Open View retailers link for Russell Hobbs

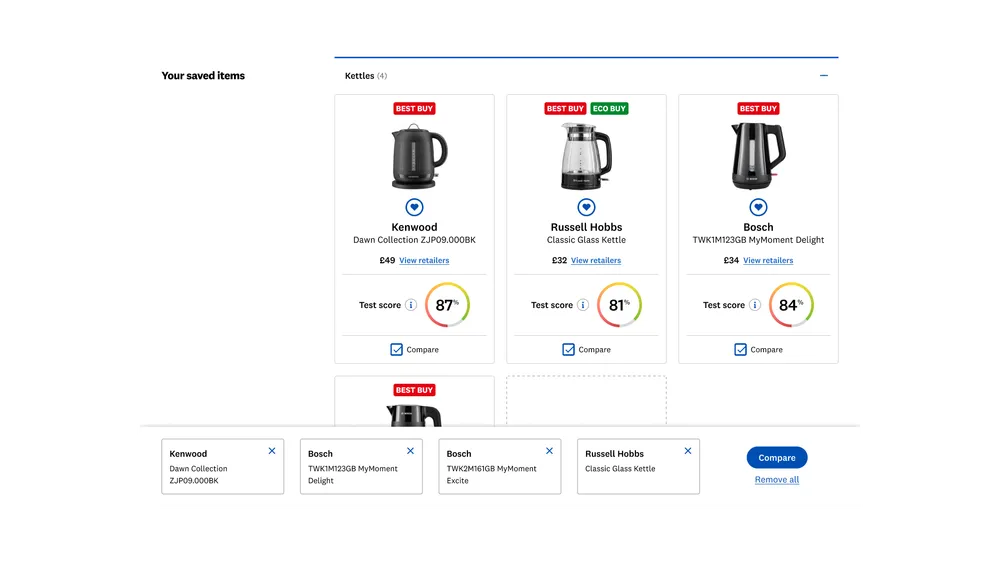click(596, 261)
